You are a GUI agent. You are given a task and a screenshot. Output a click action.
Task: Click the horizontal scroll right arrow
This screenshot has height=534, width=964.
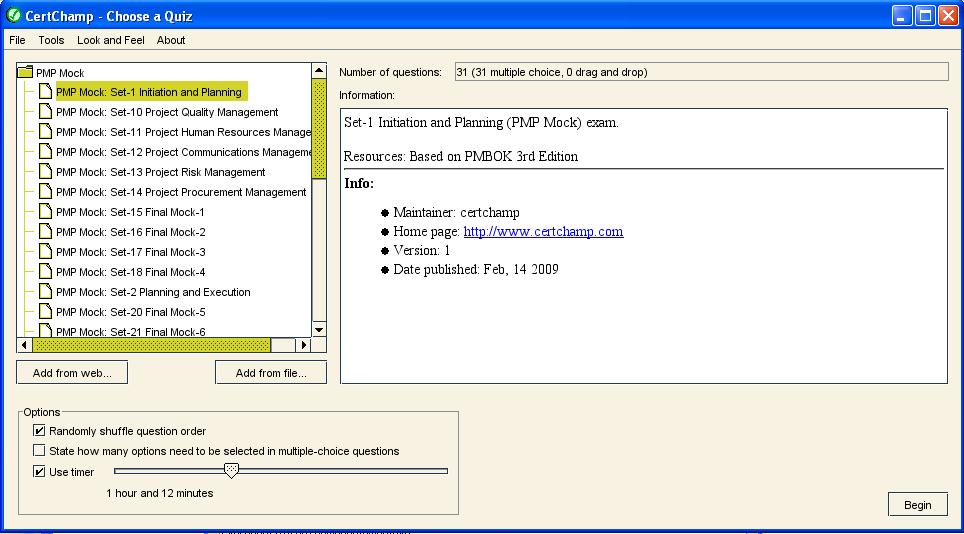pyautogui.click(x=302, y=345)
